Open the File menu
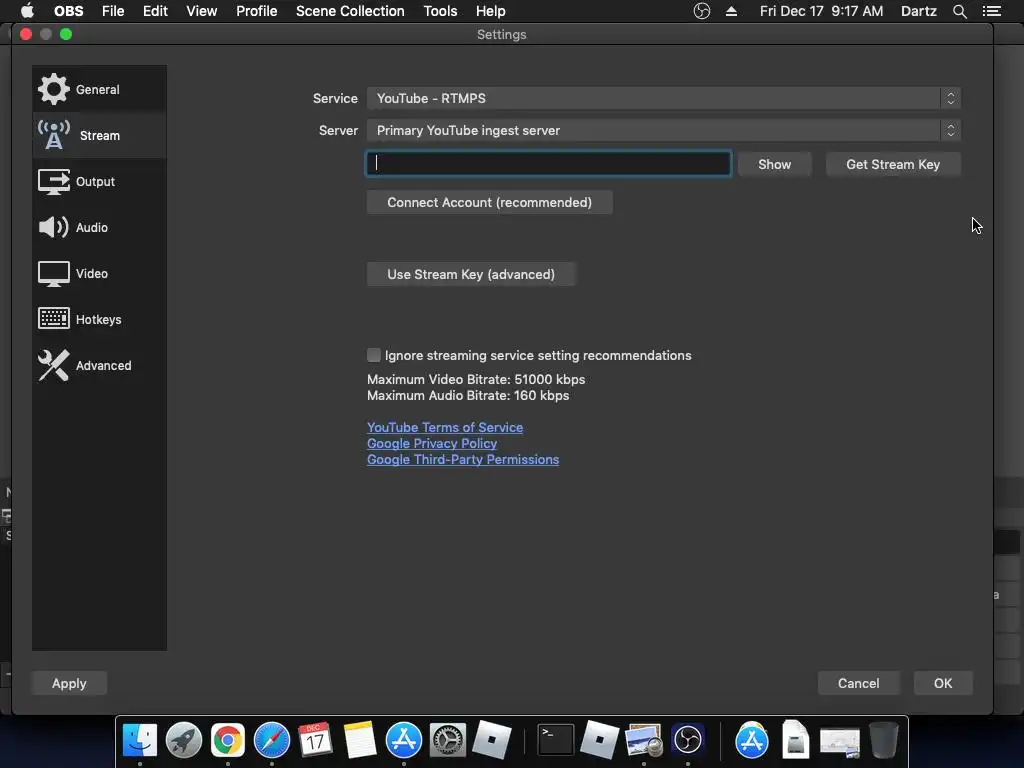Screen dimensions: 1024x768 (x=113, y=11)
